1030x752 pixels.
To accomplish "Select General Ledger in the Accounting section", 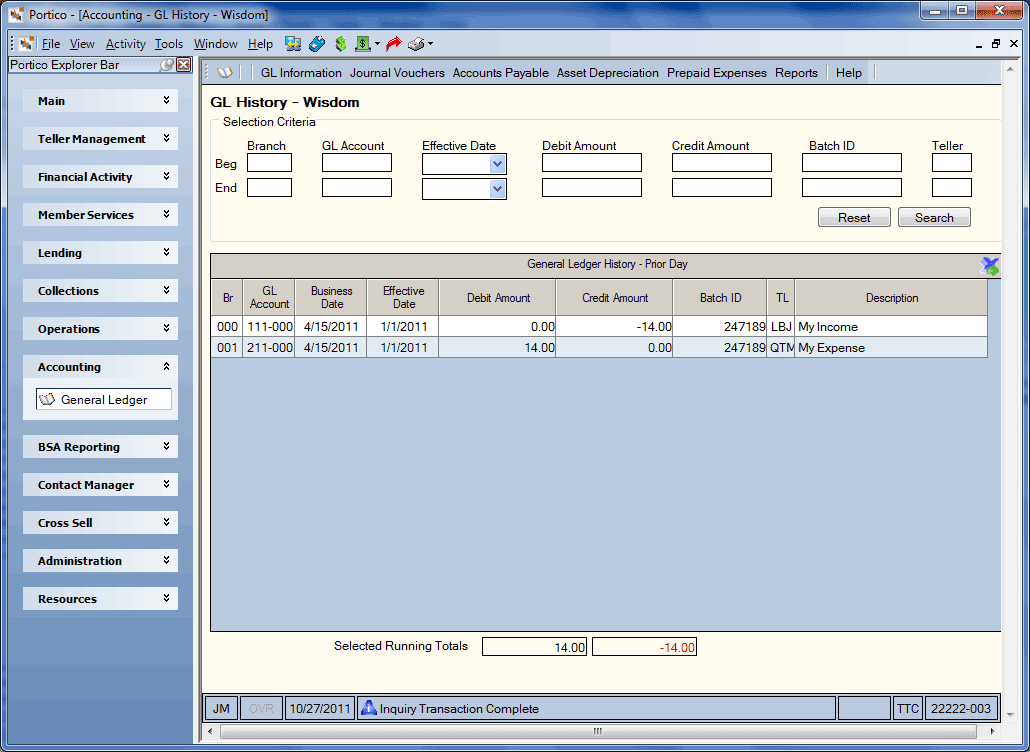I will pyautogui.click(x=104, y=399).
